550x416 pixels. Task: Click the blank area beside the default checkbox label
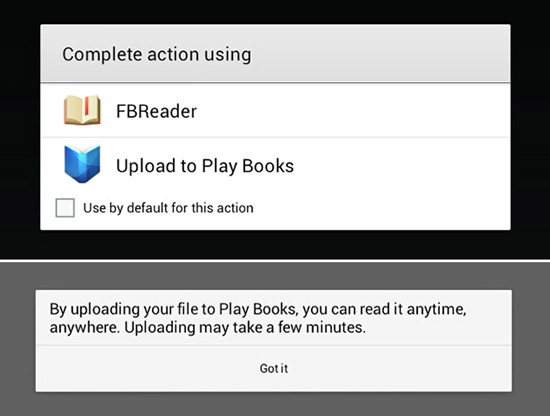(381, 208)
